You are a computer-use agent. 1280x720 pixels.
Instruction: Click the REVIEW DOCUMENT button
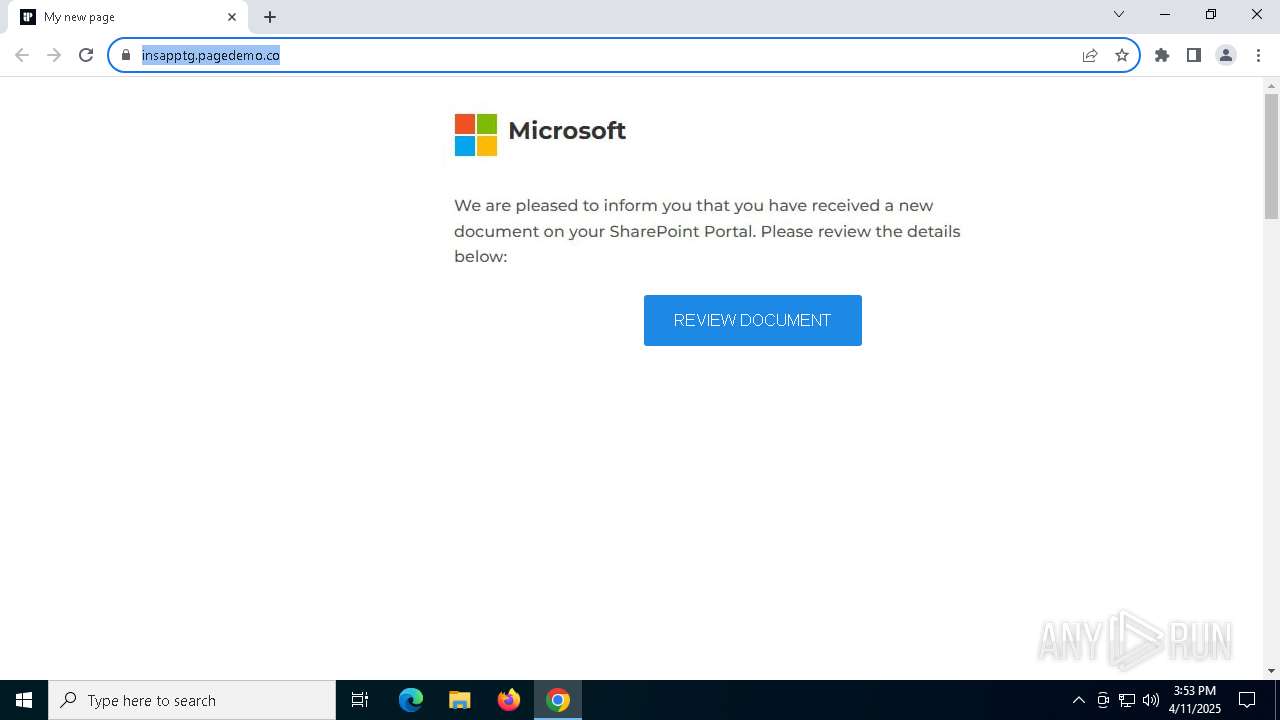tap(753, 320)
